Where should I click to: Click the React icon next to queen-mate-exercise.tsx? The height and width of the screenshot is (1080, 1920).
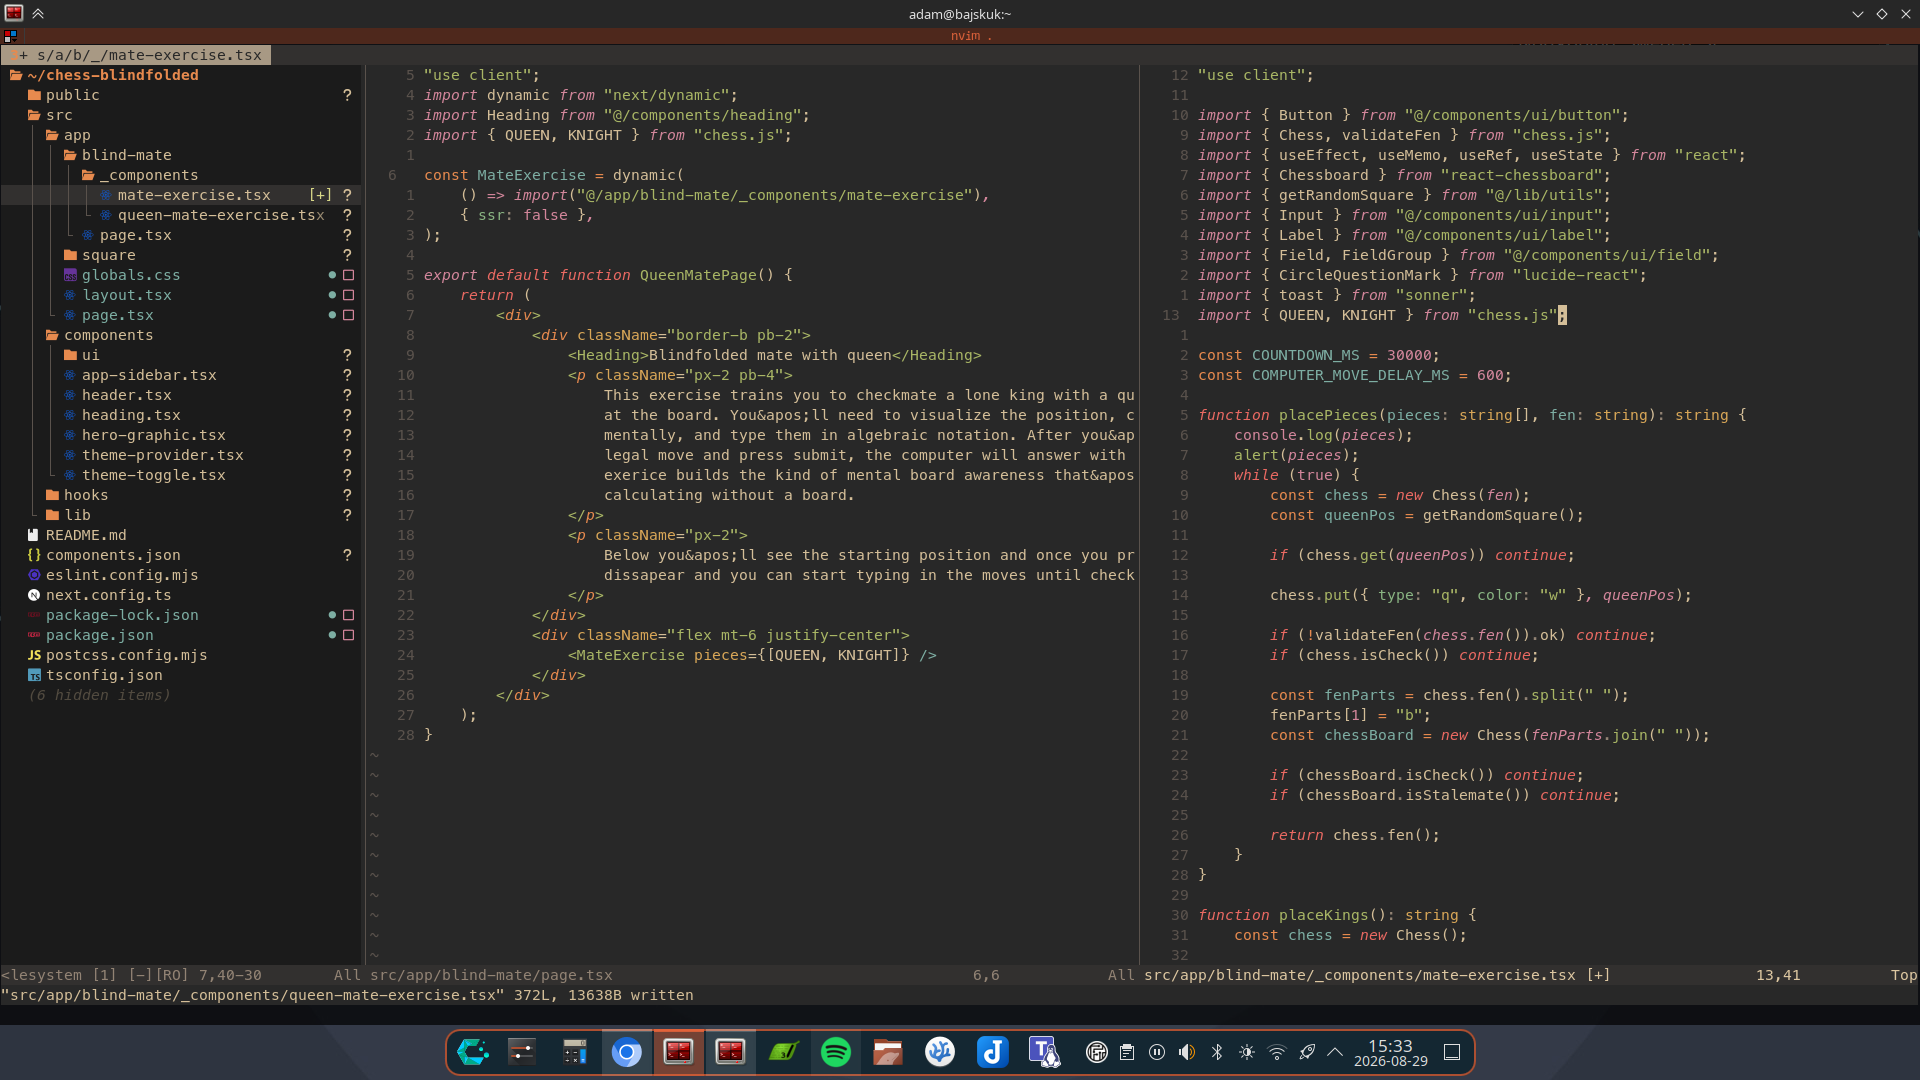(106, 215)
